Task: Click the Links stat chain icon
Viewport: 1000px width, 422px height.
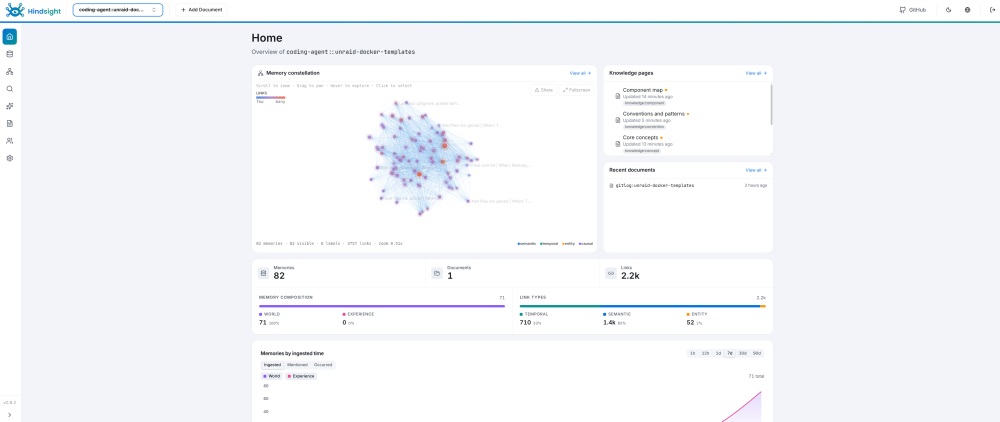Action: tap(610, 273)
